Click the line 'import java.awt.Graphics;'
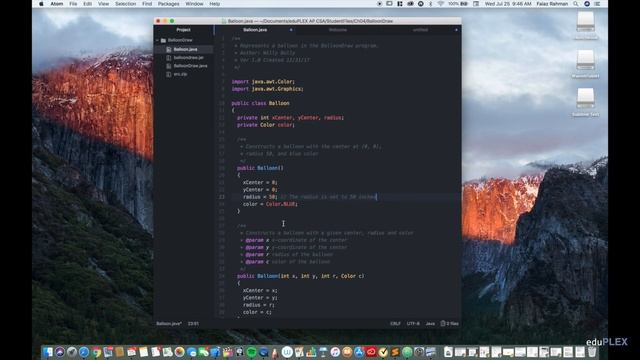Viewport: 640px width, 360px height. click(x=267, y=89)
